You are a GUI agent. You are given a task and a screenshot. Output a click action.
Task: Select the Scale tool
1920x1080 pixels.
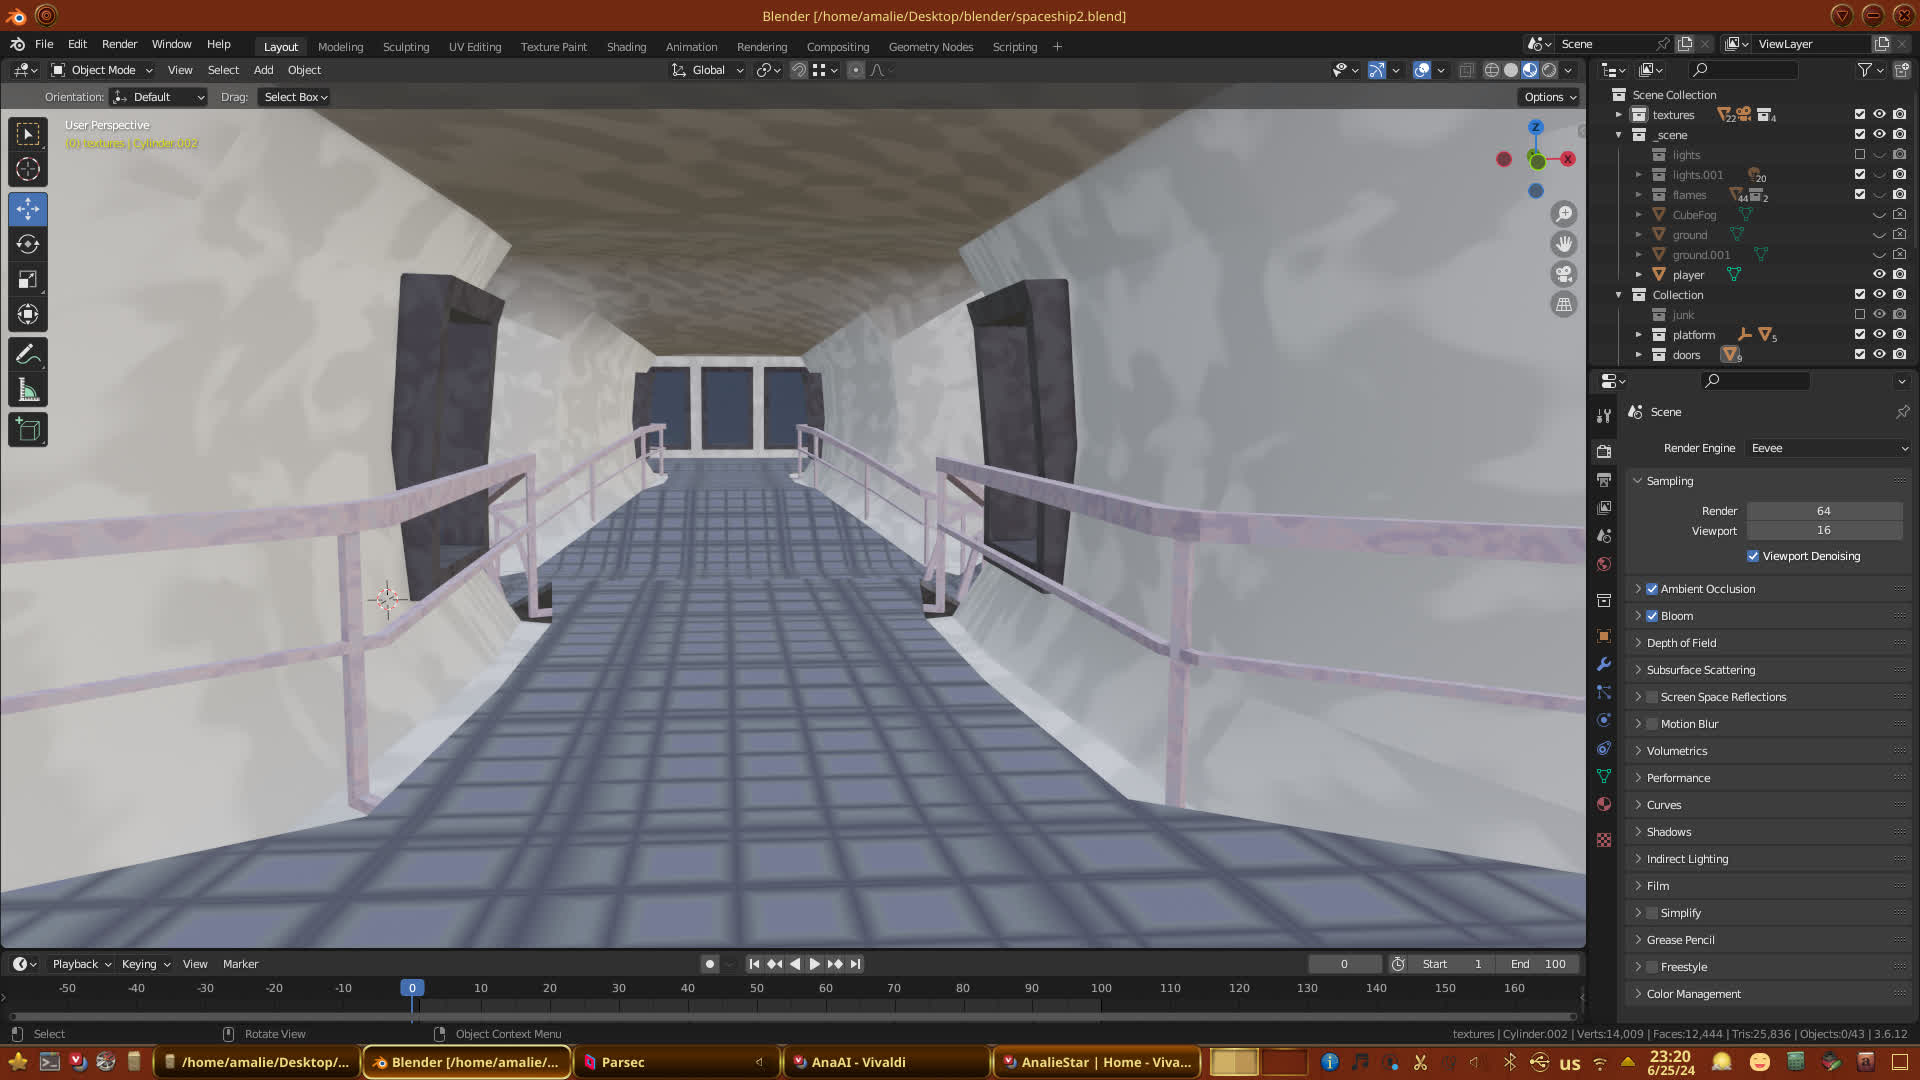click(28, 280)
